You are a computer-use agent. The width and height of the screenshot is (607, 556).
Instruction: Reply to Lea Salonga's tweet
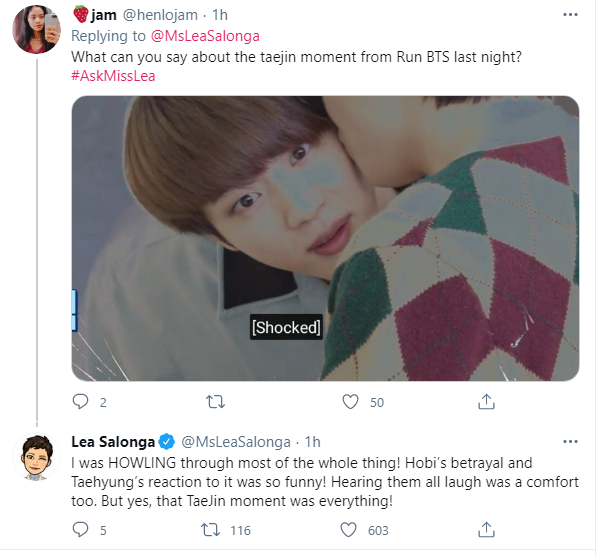click(x=82, y=530)
